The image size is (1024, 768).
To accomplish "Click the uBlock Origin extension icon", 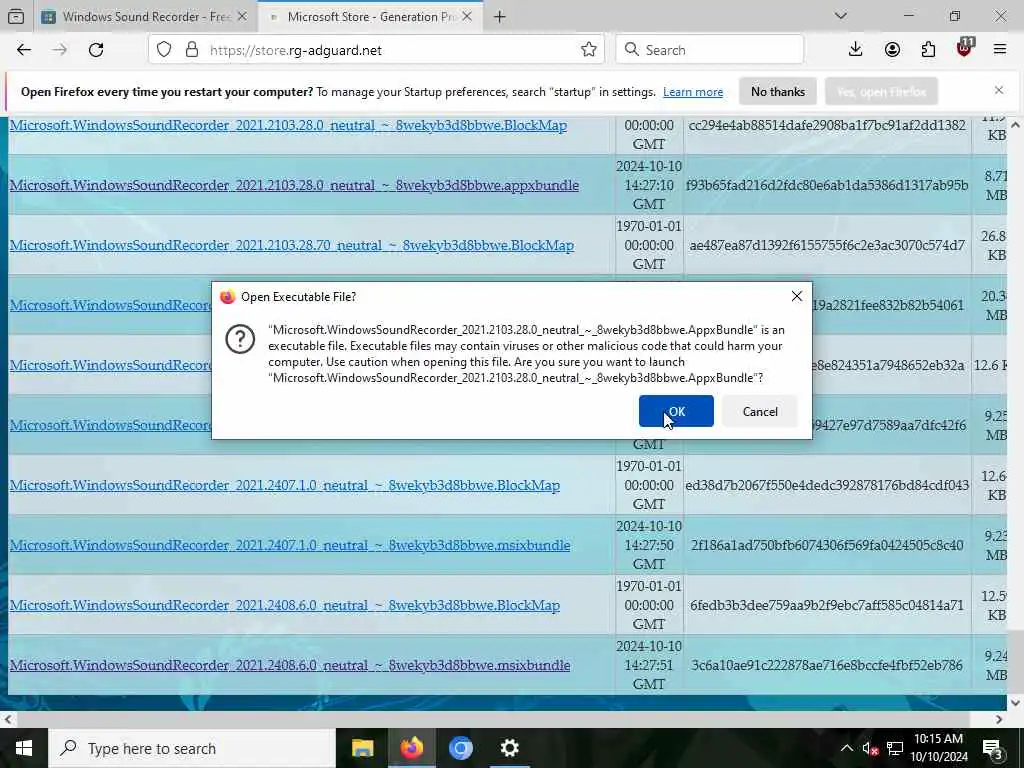I will [x=964, y=48].
